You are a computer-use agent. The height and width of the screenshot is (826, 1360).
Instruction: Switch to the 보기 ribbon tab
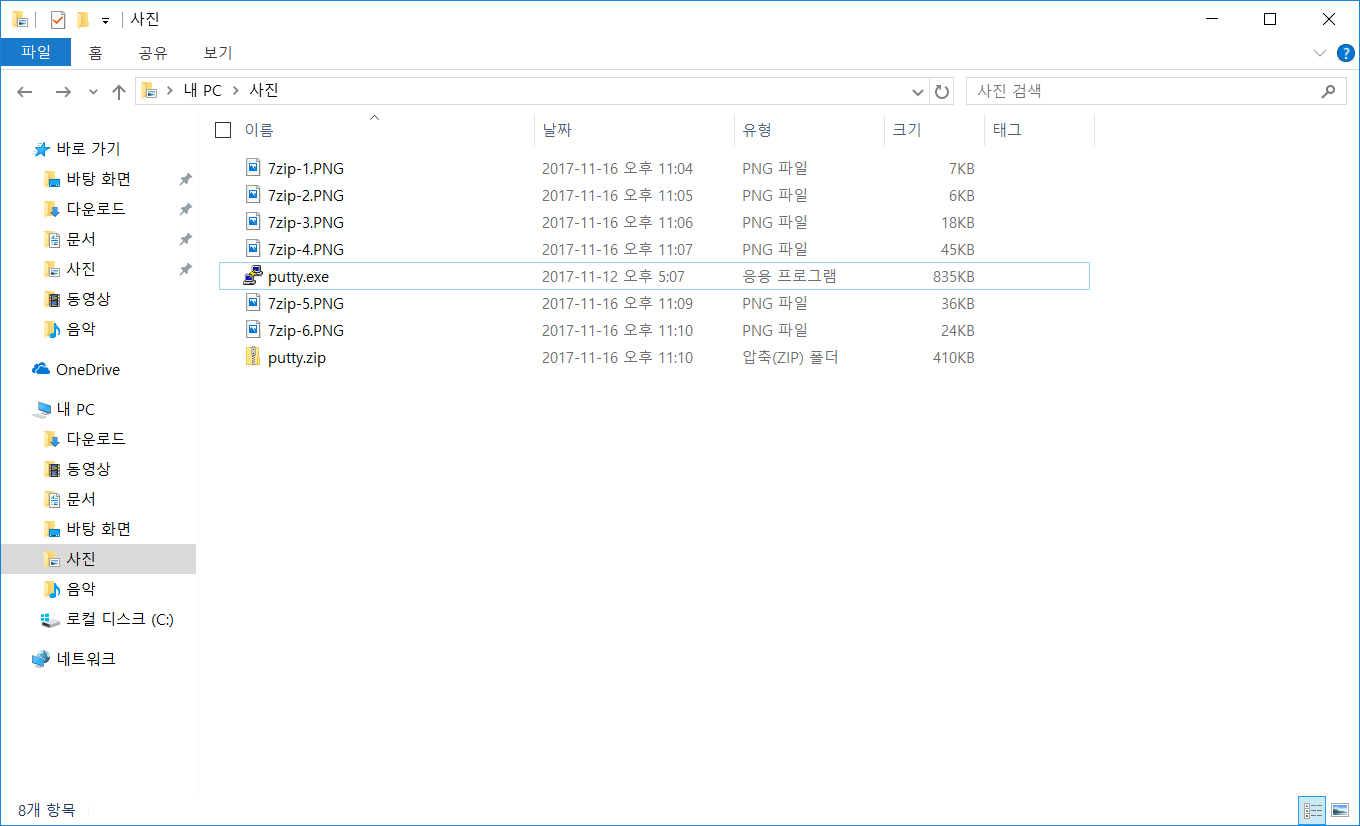(217, 53)
